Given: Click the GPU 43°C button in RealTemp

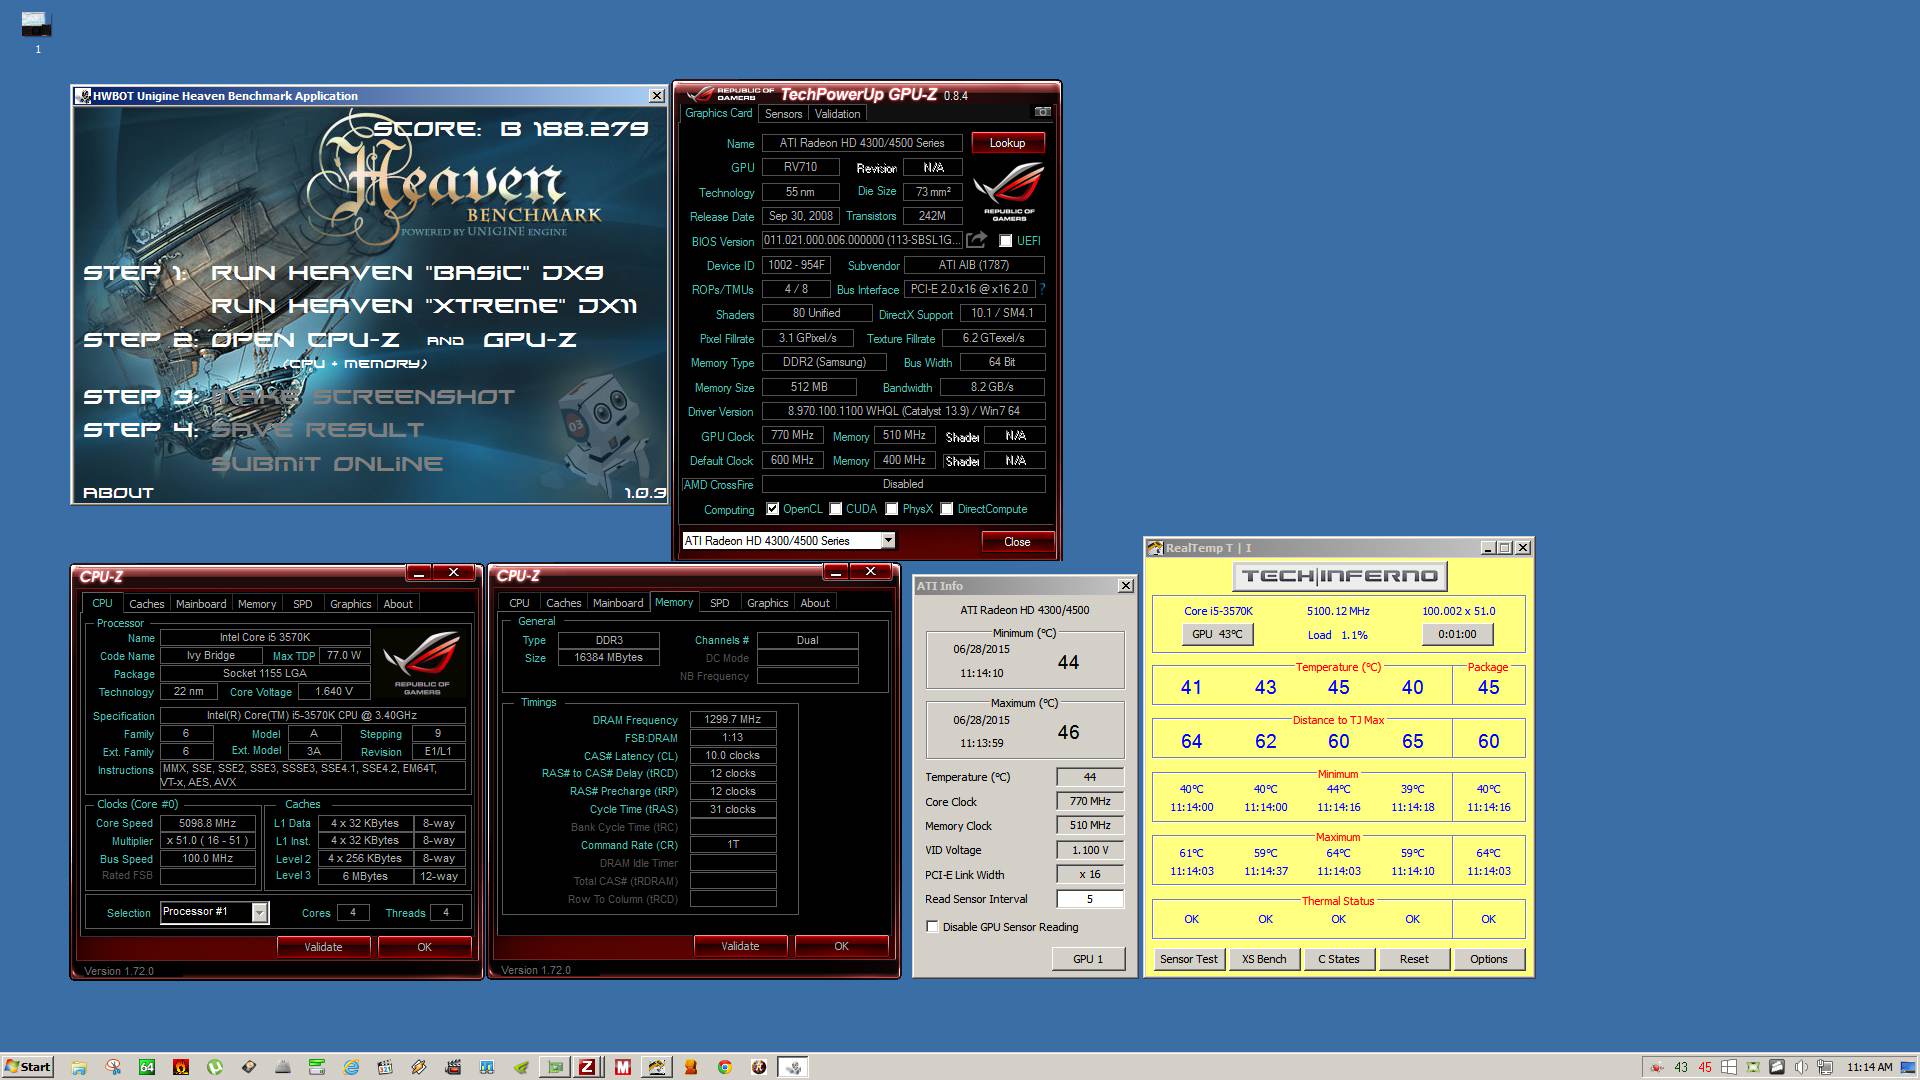Looking at the screenshot, I should pos(1217,634).
